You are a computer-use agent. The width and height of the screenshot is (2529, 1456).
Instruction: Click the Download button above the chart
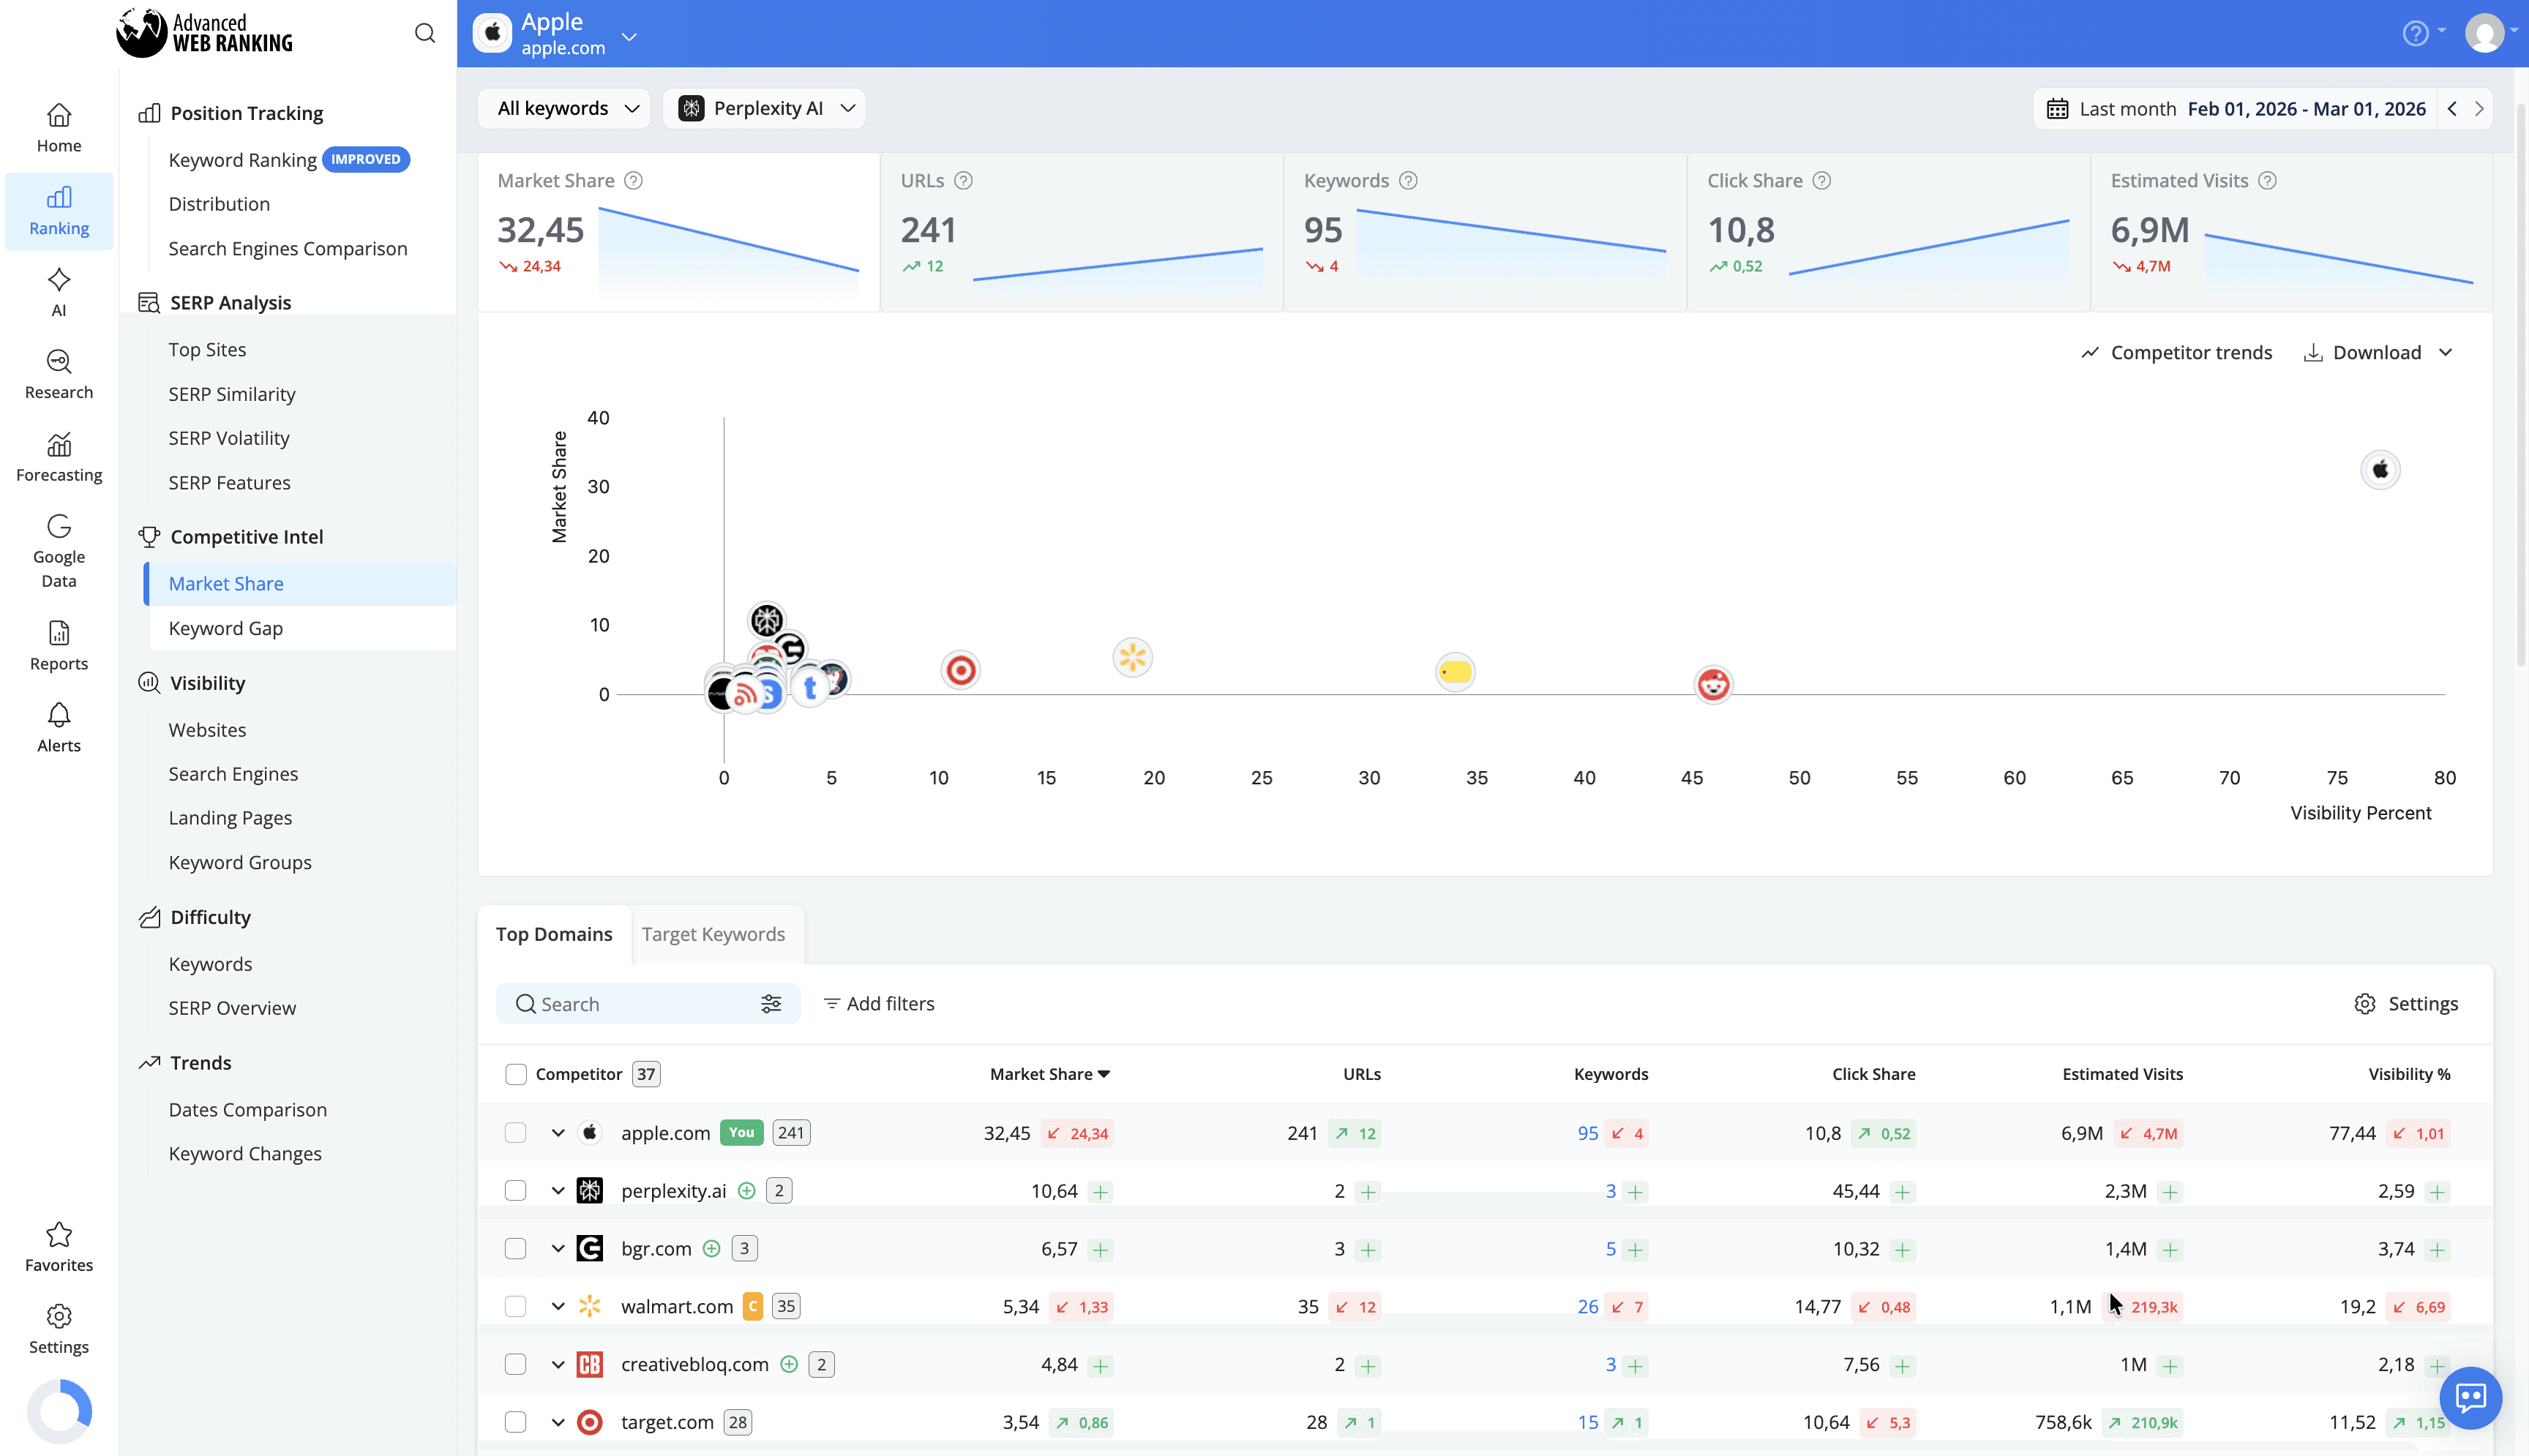pyautogui.click(x=2376, y=352)
